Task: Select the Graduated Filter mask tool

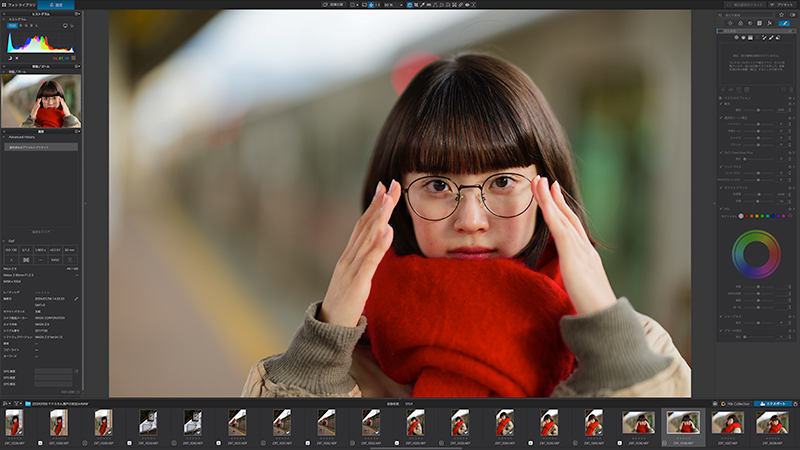Action: [x=750, y=37]
